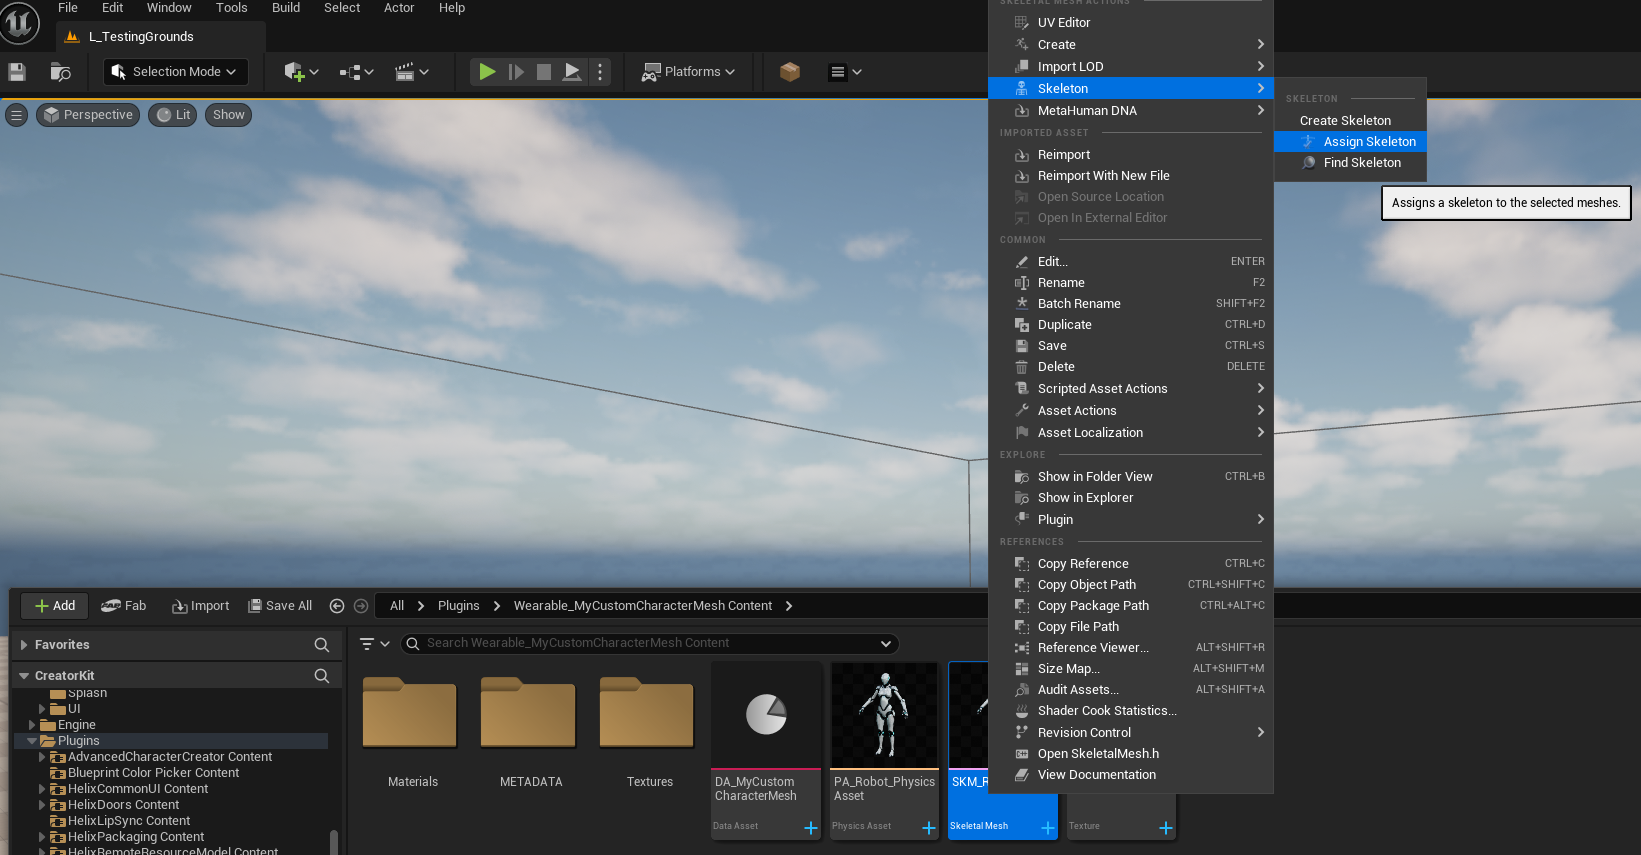
Task: Toggle the Lit view mode button
Action: [173, 115]
